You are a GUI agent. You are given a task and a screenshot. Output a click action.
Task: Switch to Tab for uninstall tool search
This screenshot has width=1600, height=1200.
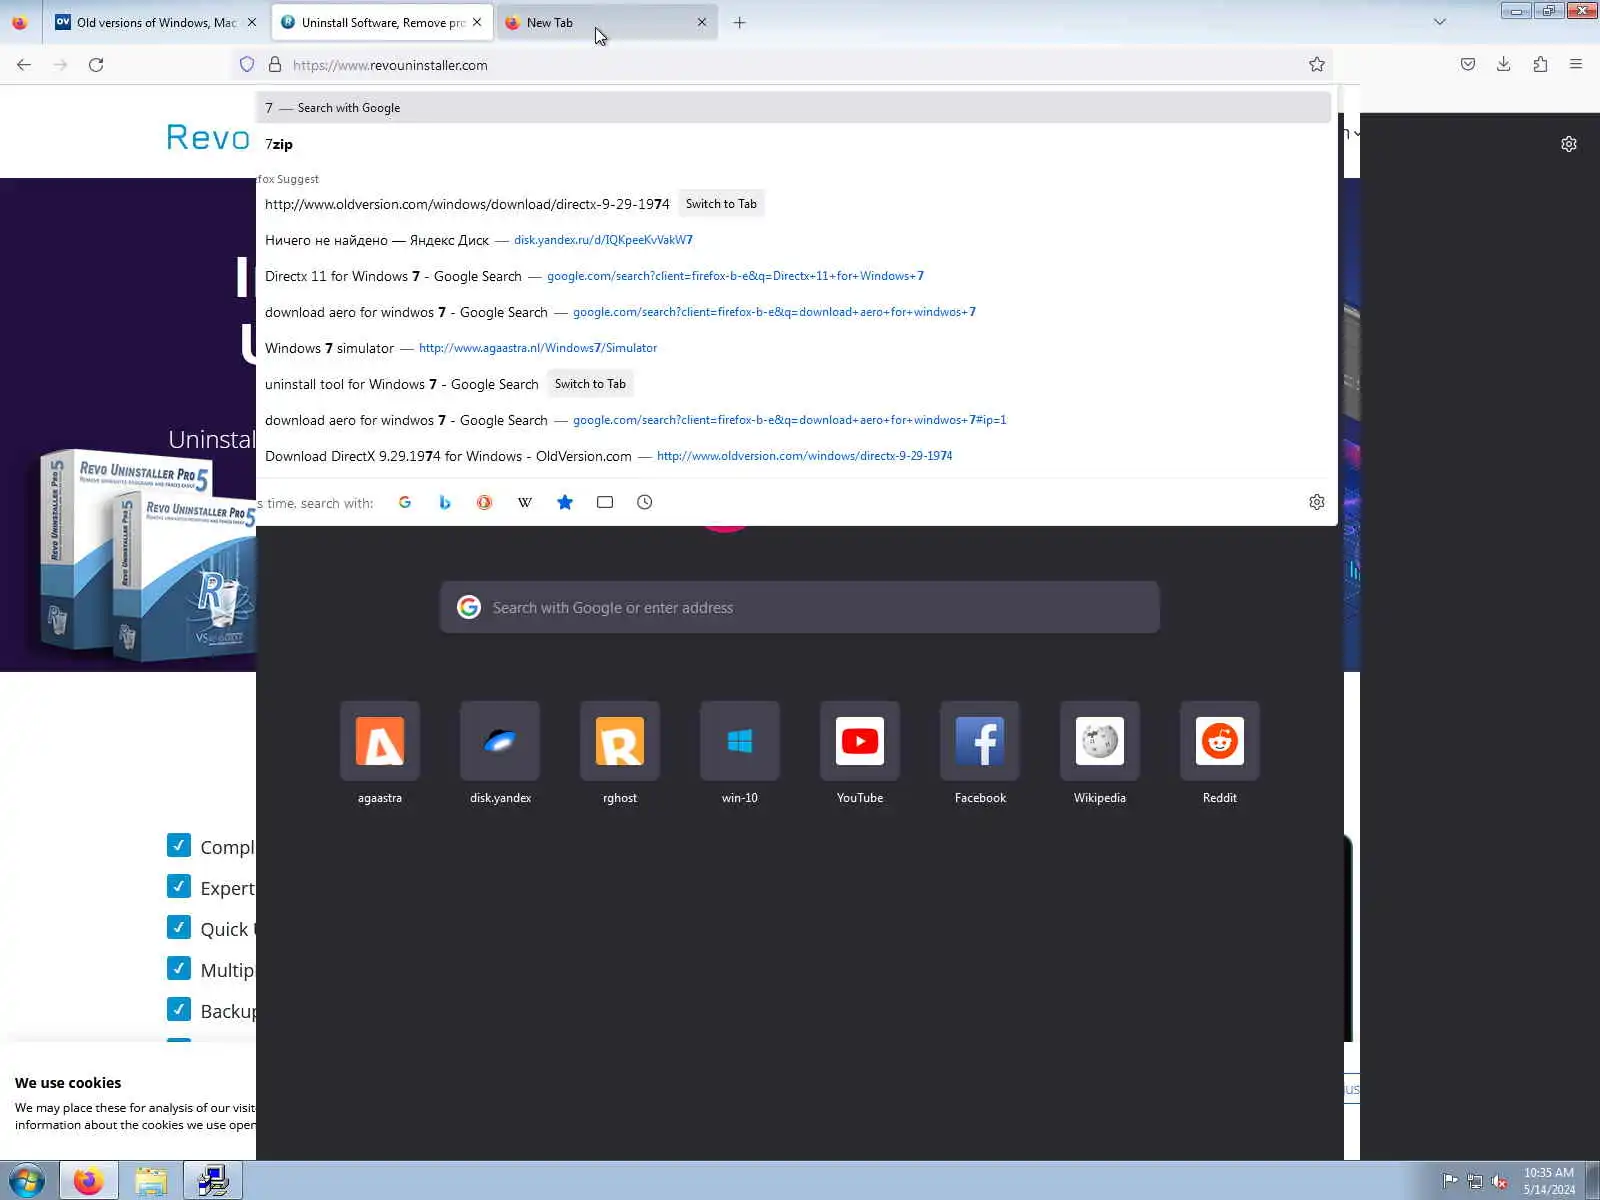point(590,384)
